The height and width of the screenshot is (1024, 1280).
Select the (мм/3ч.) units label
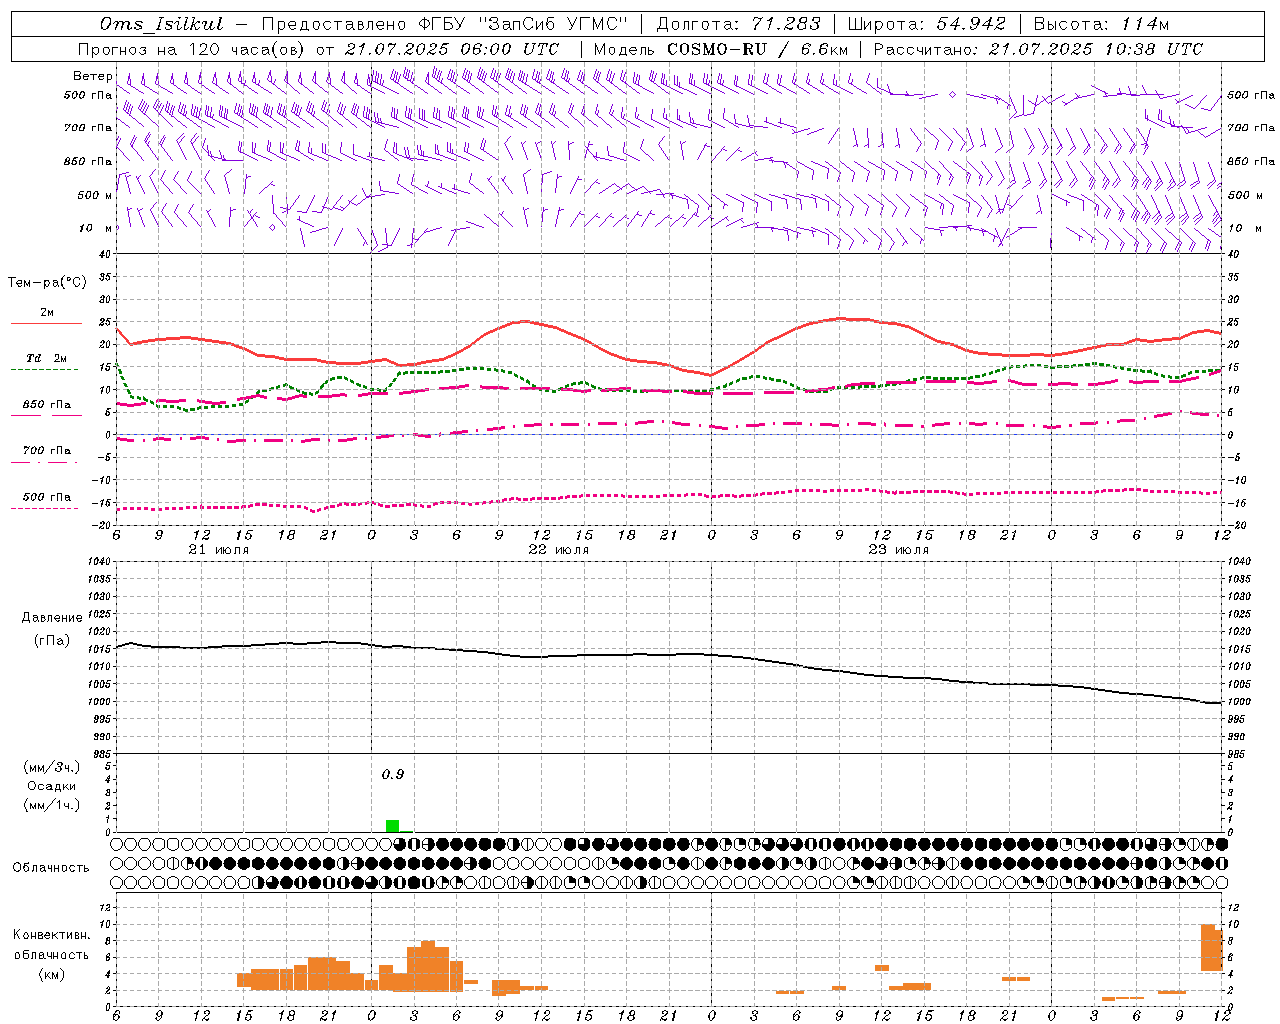tap(51, 767)
